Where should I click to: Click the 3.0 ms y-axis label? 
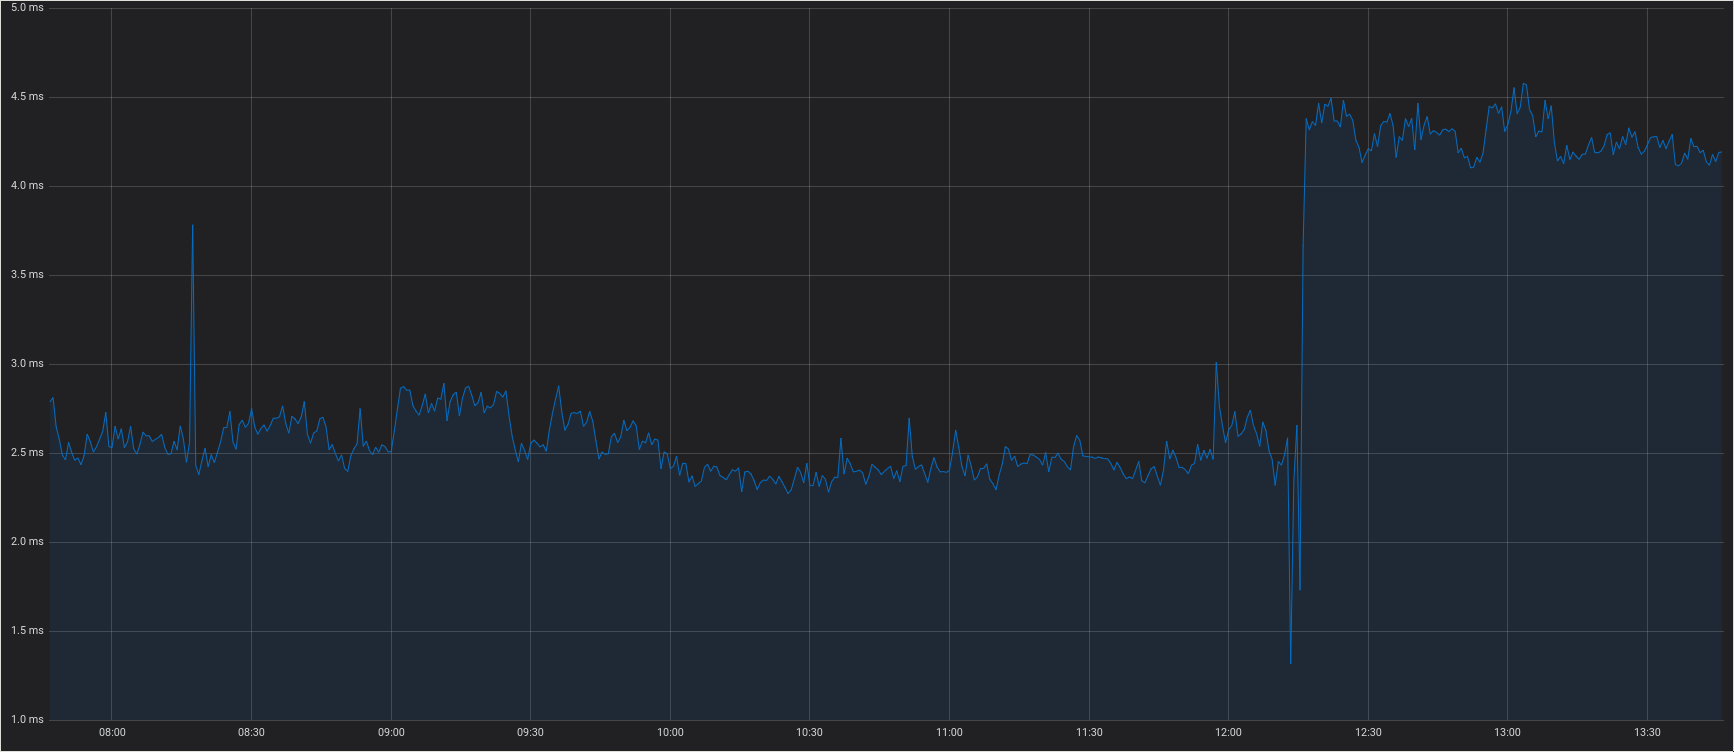pyautogui.click(x=27, y=364)
